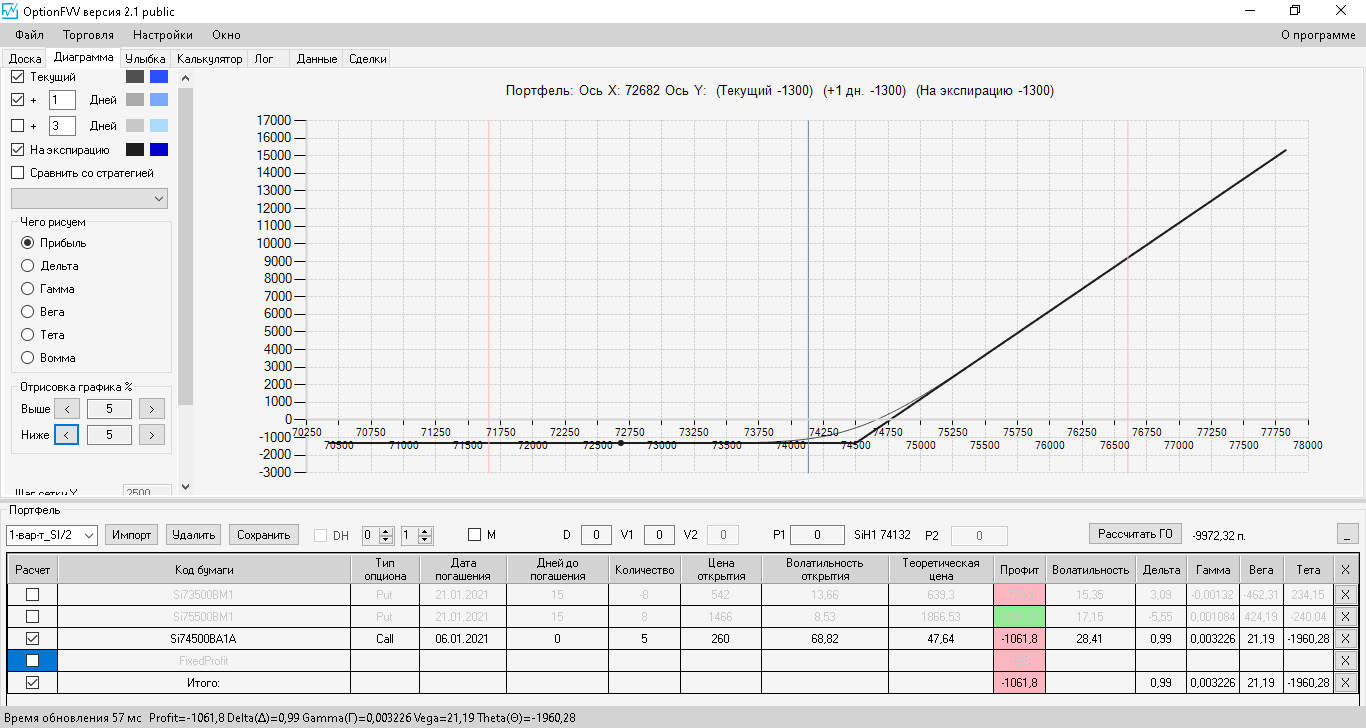The image size is (1366, 728).
Task: Check the Расчет box for Si73500BM1
Action: coord(32,594)
